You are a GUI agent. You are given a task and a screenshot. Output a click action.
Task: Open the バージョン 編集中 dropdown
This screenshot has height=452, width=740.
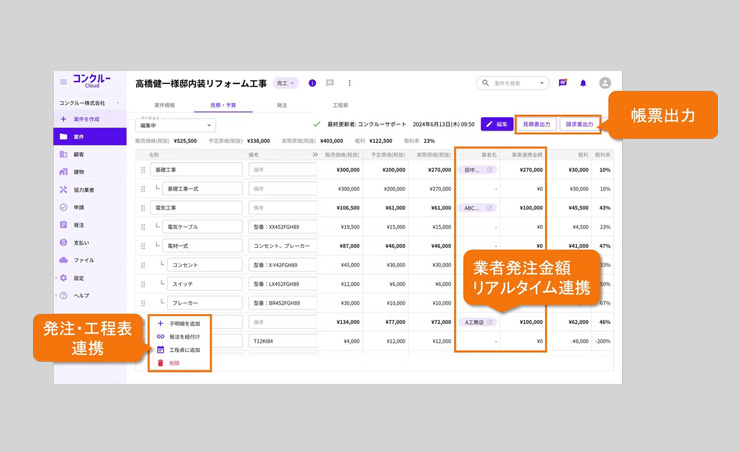coord(175,126)
